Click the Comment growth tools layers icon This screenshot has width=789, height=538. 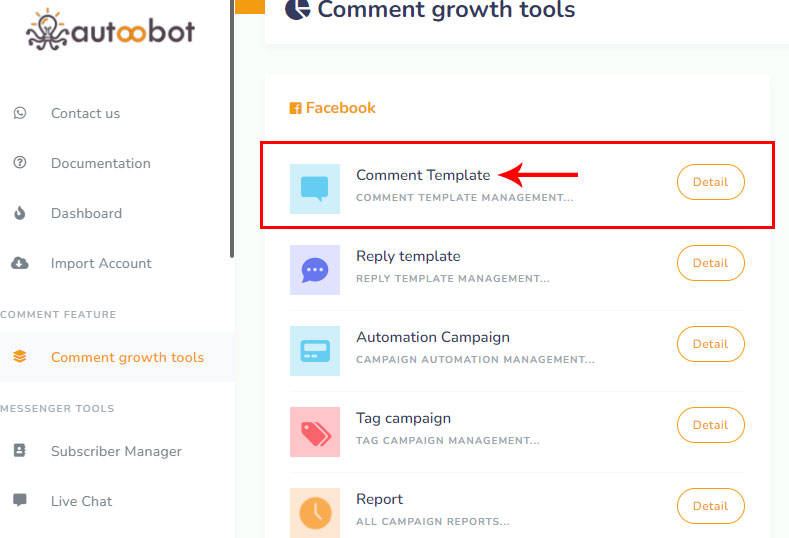pos(20,357)
